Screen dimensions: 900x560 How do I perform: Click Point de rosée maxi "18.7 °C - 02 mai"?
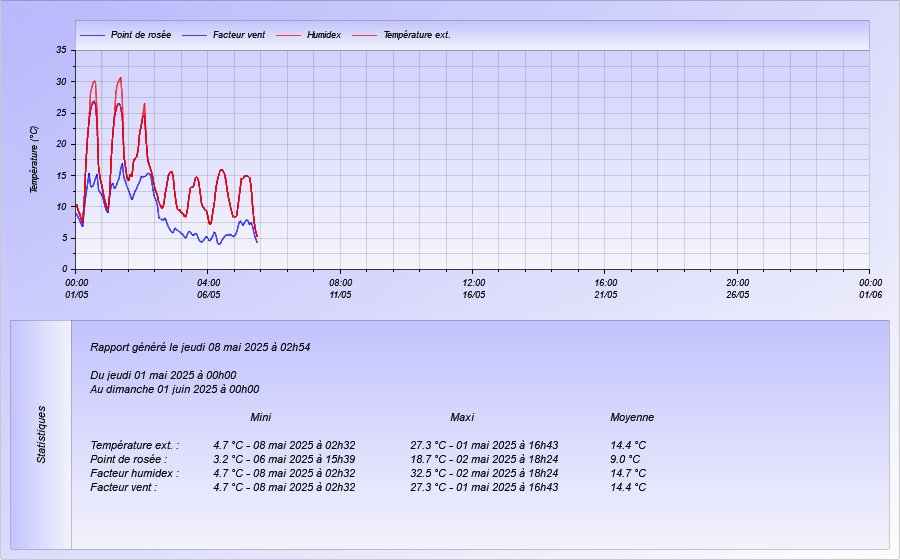point(484,459)
